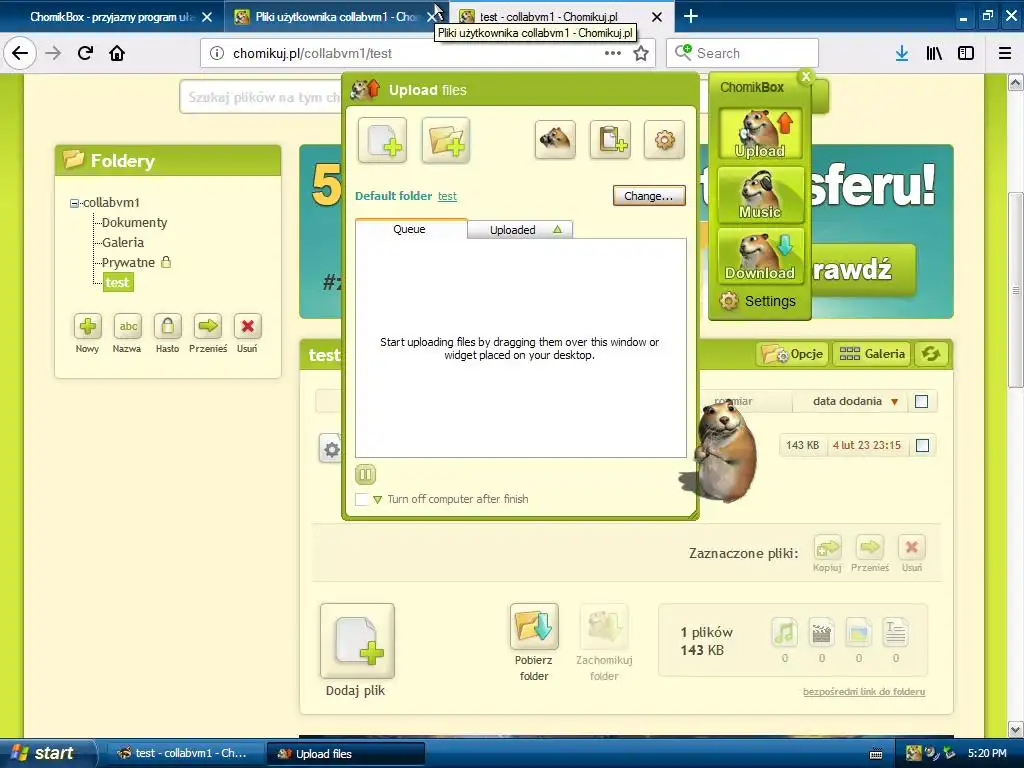Click the Usuń folder icon in Foldery panel
Viewport: 1024px width, 768px height.
point(248,327)
